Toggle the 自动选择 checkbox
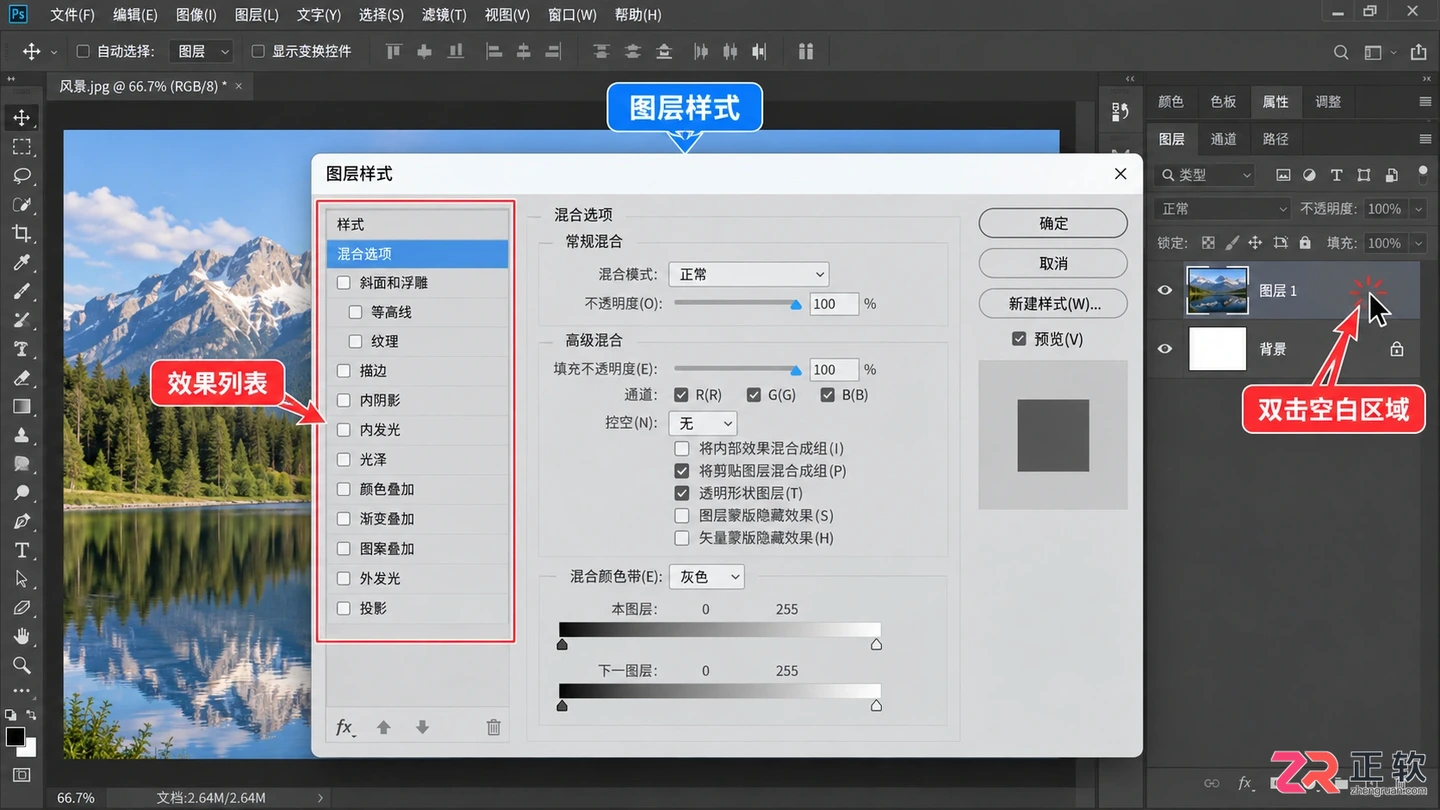This screenshot has width=1440, height=810. (x=83, y=51)
